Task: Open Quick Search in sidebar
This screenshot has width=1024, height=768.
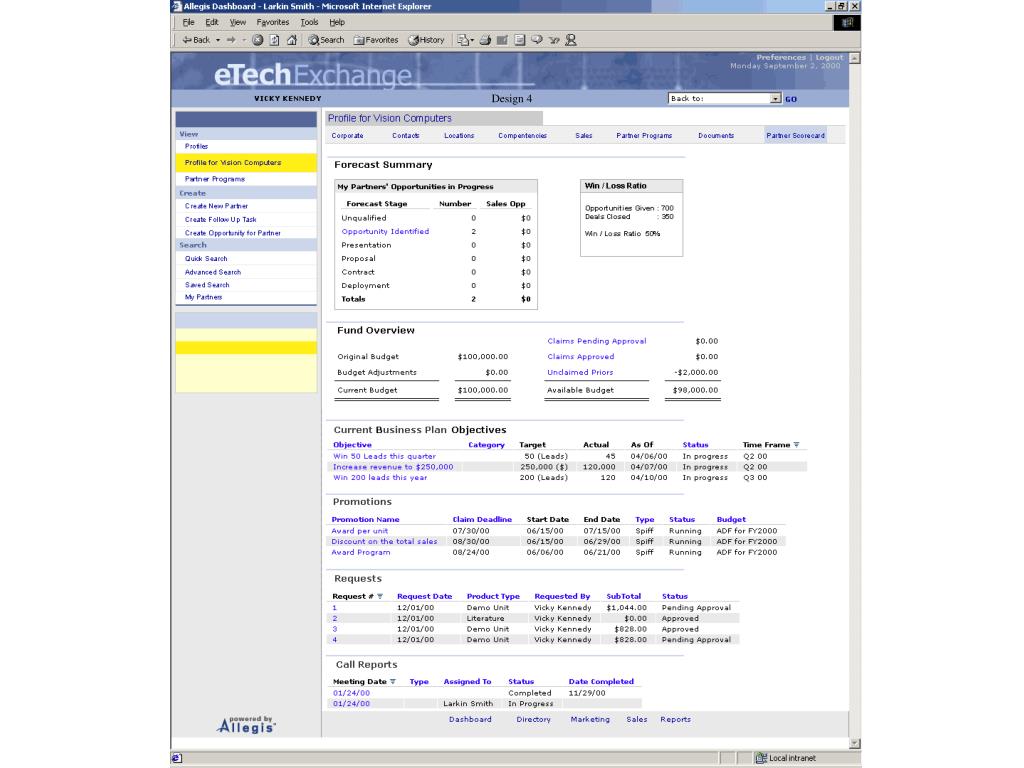Action: [x=206, y=259]
